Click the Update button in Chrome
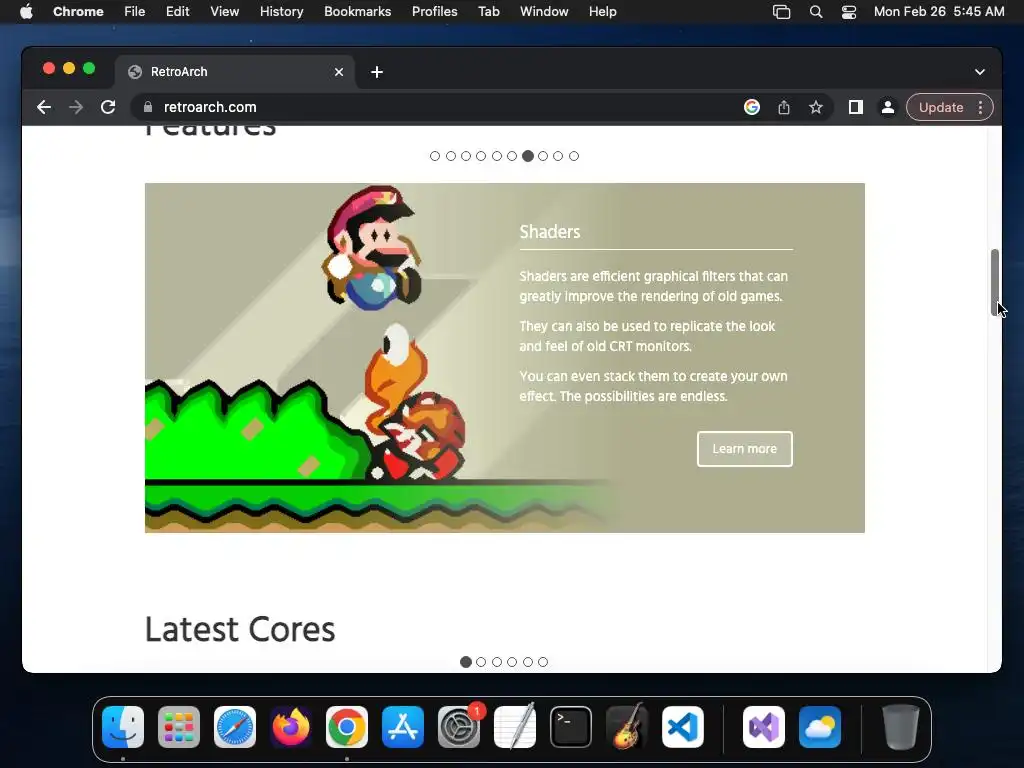 pyautogui.click(x=940, y=107)
